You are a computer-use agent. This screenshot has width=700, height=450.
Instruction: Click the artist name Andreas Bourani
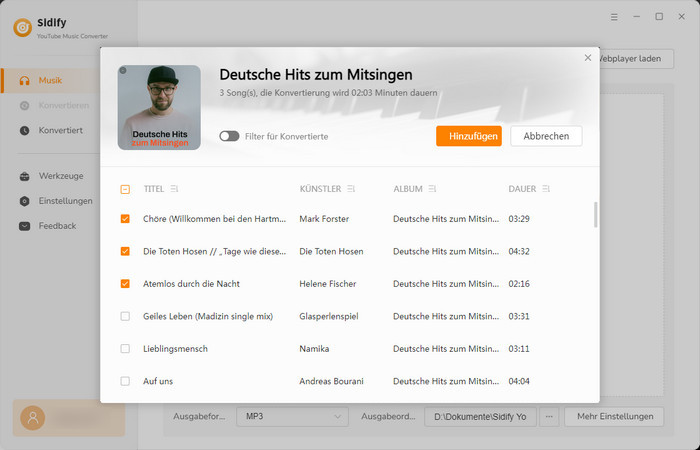pyautogui.click(x=331, y=381)
